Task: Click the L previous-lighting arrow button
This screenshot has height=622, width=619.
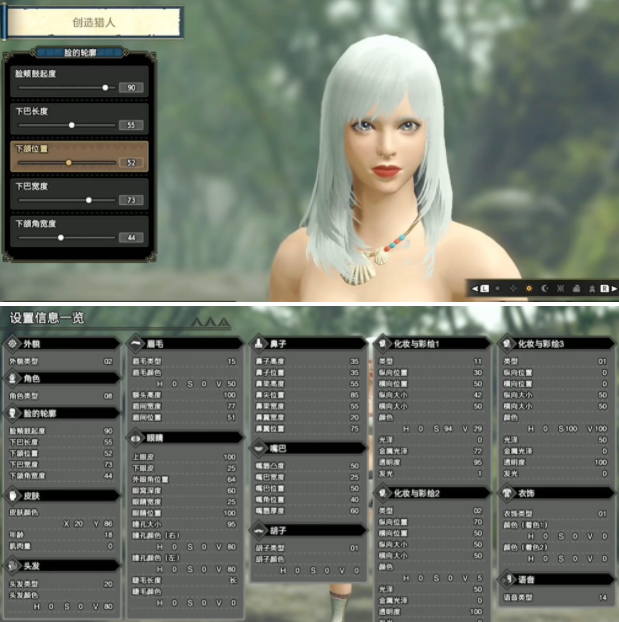Action: point(480,288)
